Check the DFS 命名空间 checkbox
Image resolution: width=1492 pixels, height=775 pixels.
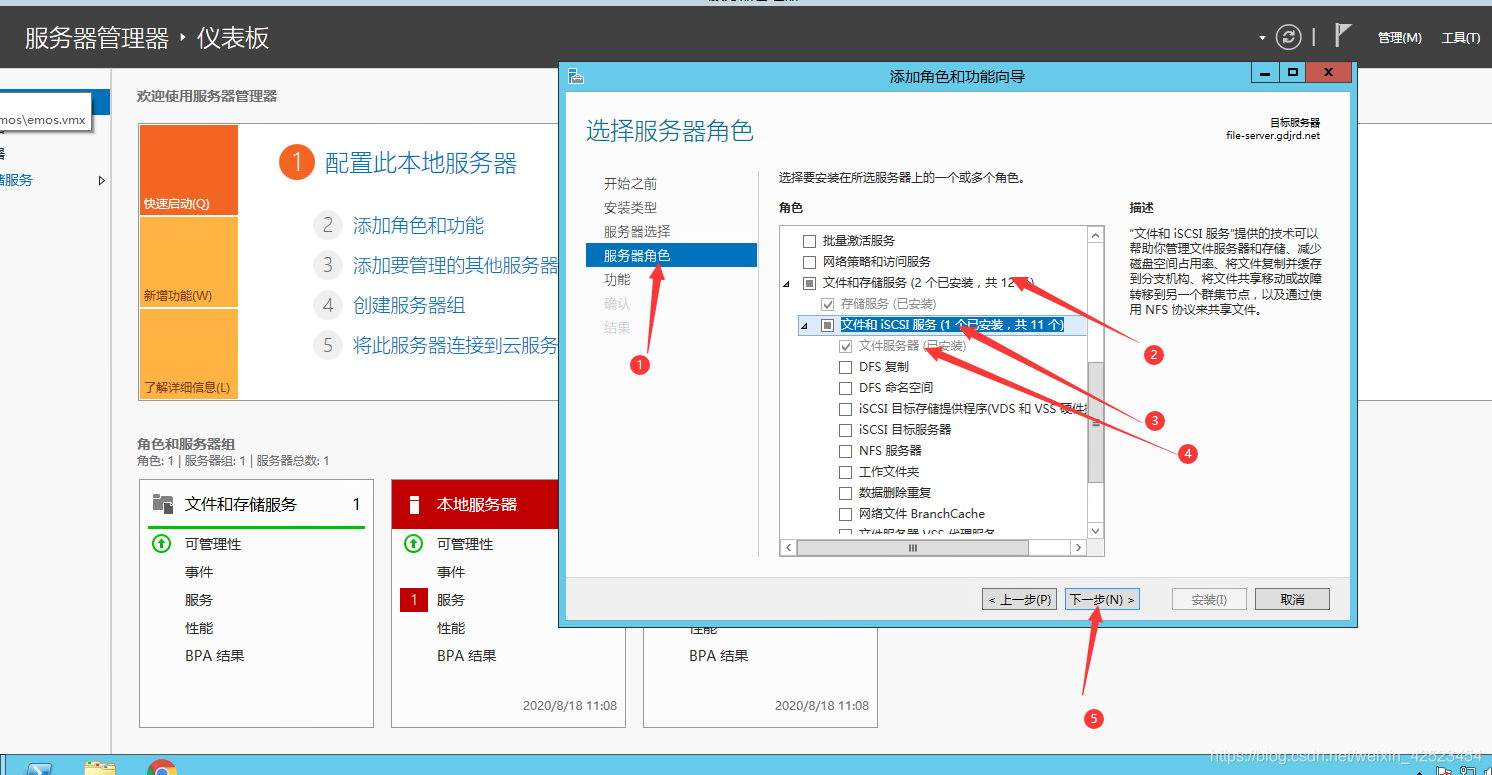click(846, 388)
